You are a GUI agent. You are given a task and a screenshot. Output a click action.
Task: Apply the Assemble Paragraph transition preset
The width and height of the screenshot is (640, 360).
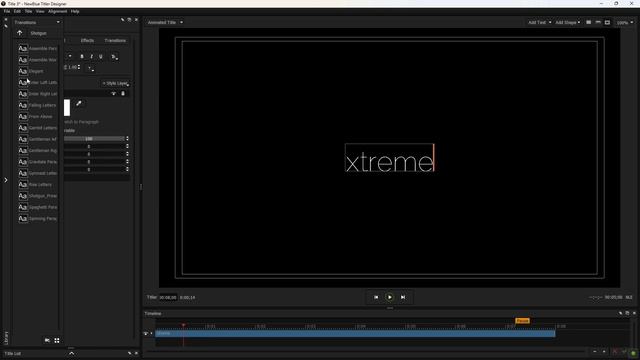click(x=38, y=49)
